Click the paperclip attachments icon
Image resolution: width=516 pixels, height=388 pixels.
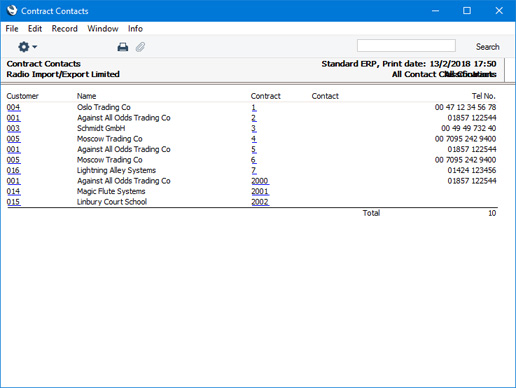click(x=140, y=47)
